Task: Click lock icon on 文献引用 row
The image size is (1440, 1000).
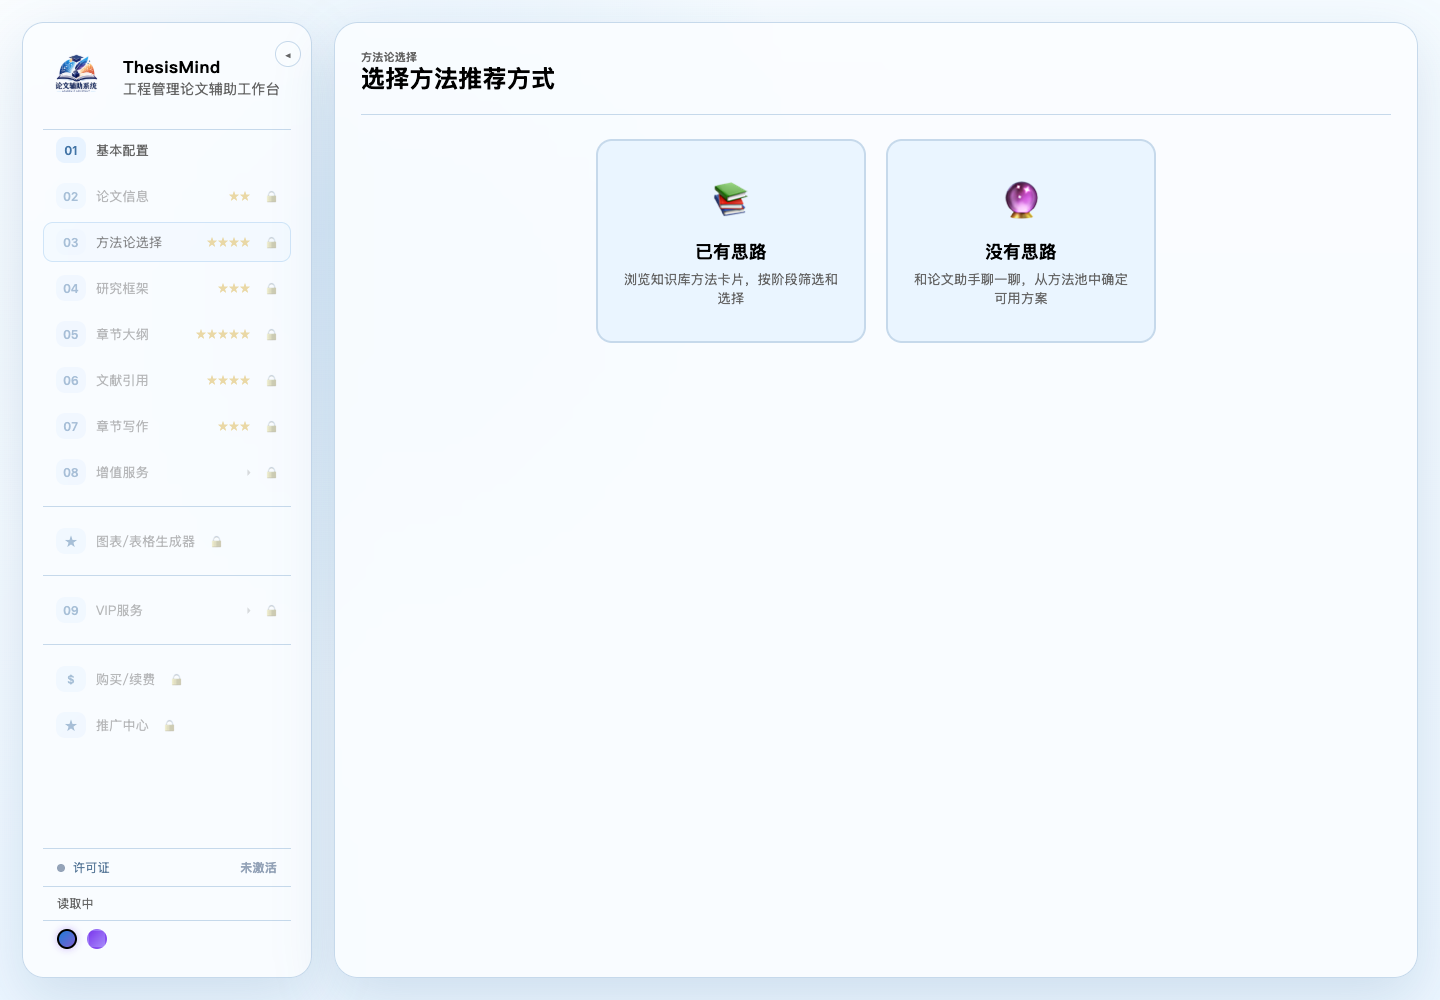Action: (x=271, y=381)
